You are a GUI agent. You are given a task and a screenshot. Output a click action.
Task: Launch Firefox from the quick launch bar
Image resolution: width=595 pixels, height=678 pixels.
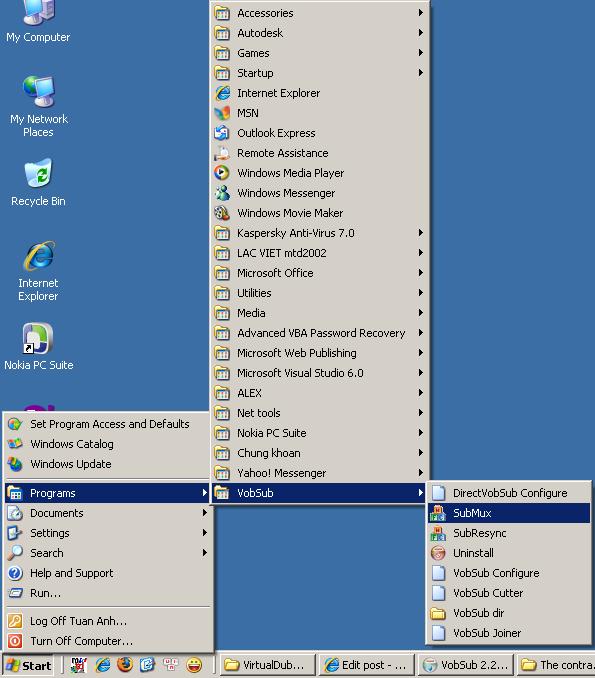tap(125, 665)
